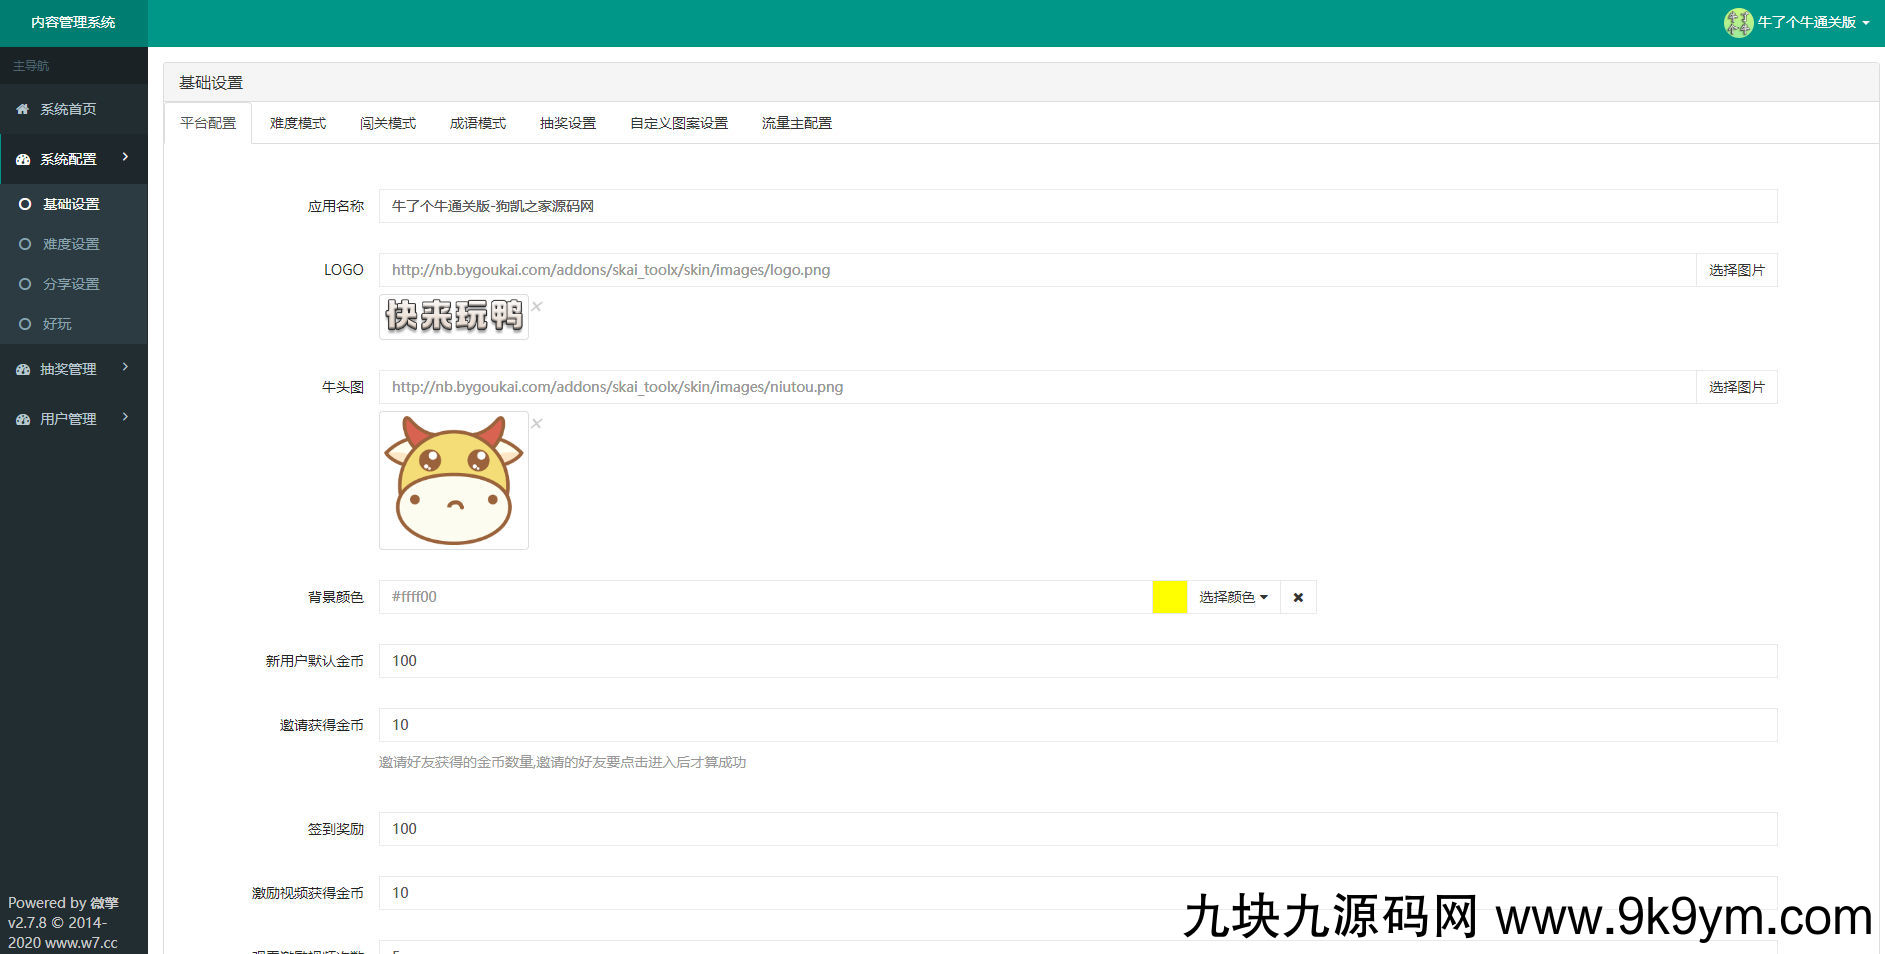Viewport: 1885px width, 954px height.
Task: Expand the 抽奖管理 chevron arrow
Action: click(126, 367)
